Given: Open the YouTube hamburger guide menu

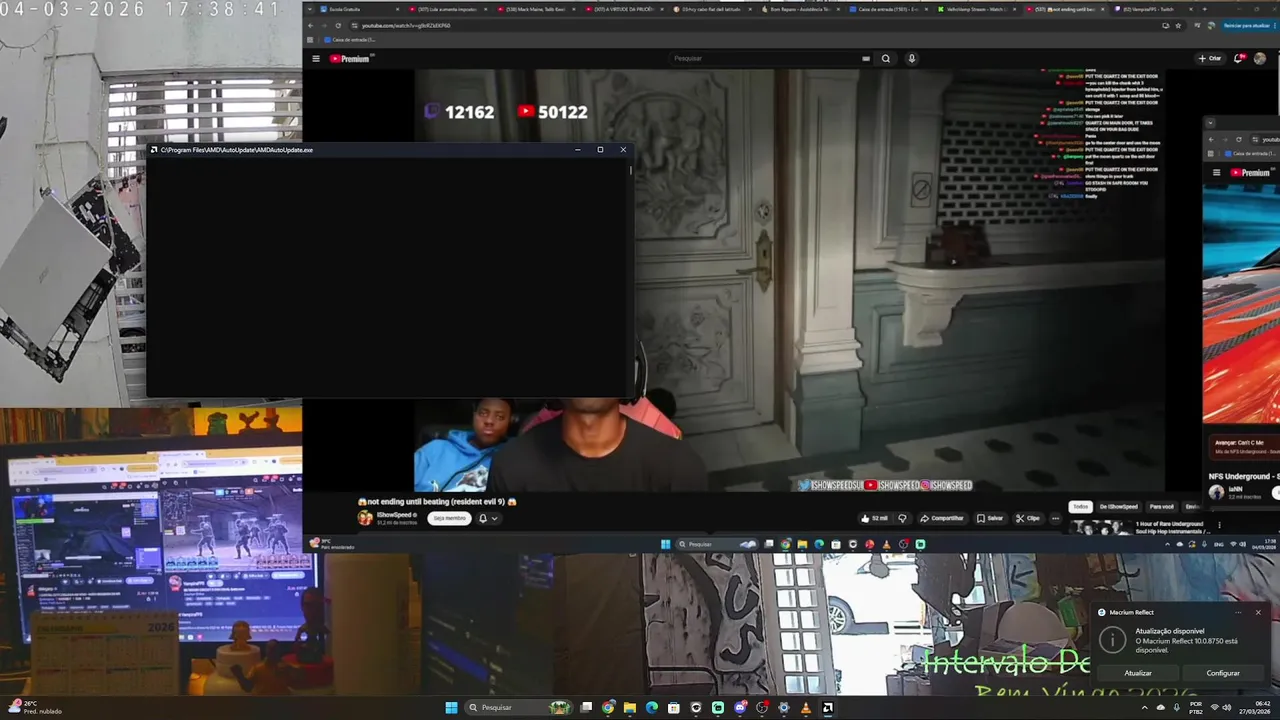Looking at the screenshot, I should [316, 59].
